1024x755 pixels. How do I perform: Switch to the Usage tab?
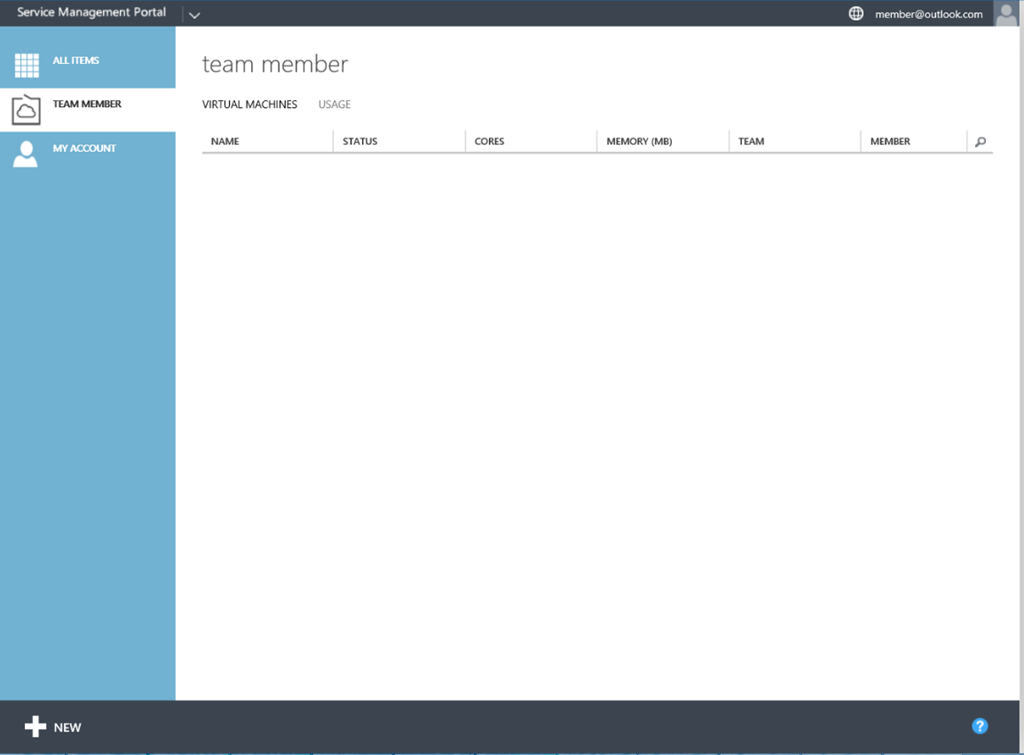[x=334, y=105]
